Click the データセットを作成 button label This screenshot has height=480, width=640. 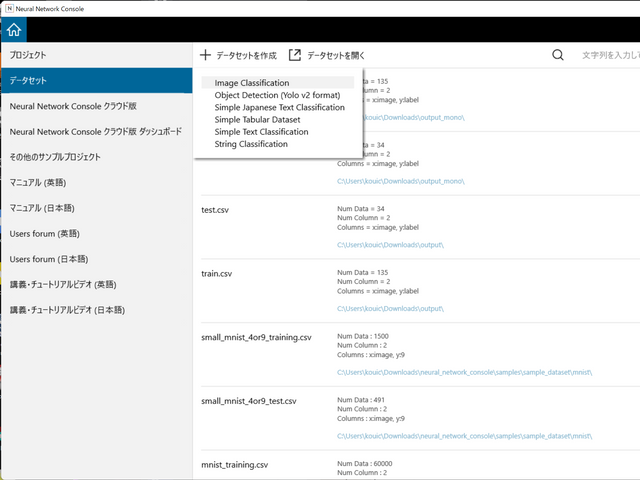click(247, 55)
